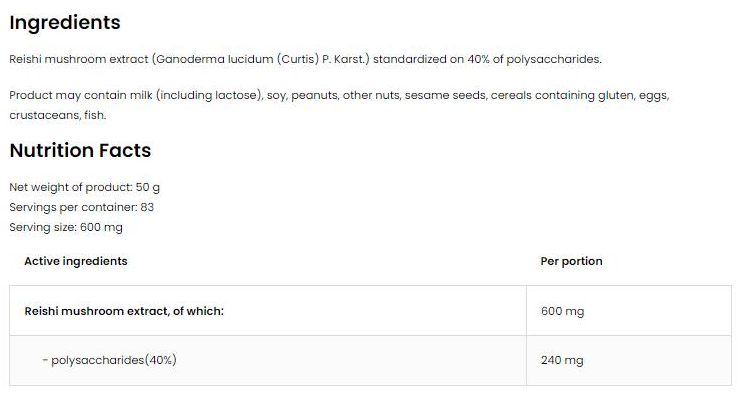Click the Per portion column header
The height and width of the screenshot is (393, 741).
click(x=571, y=261)
